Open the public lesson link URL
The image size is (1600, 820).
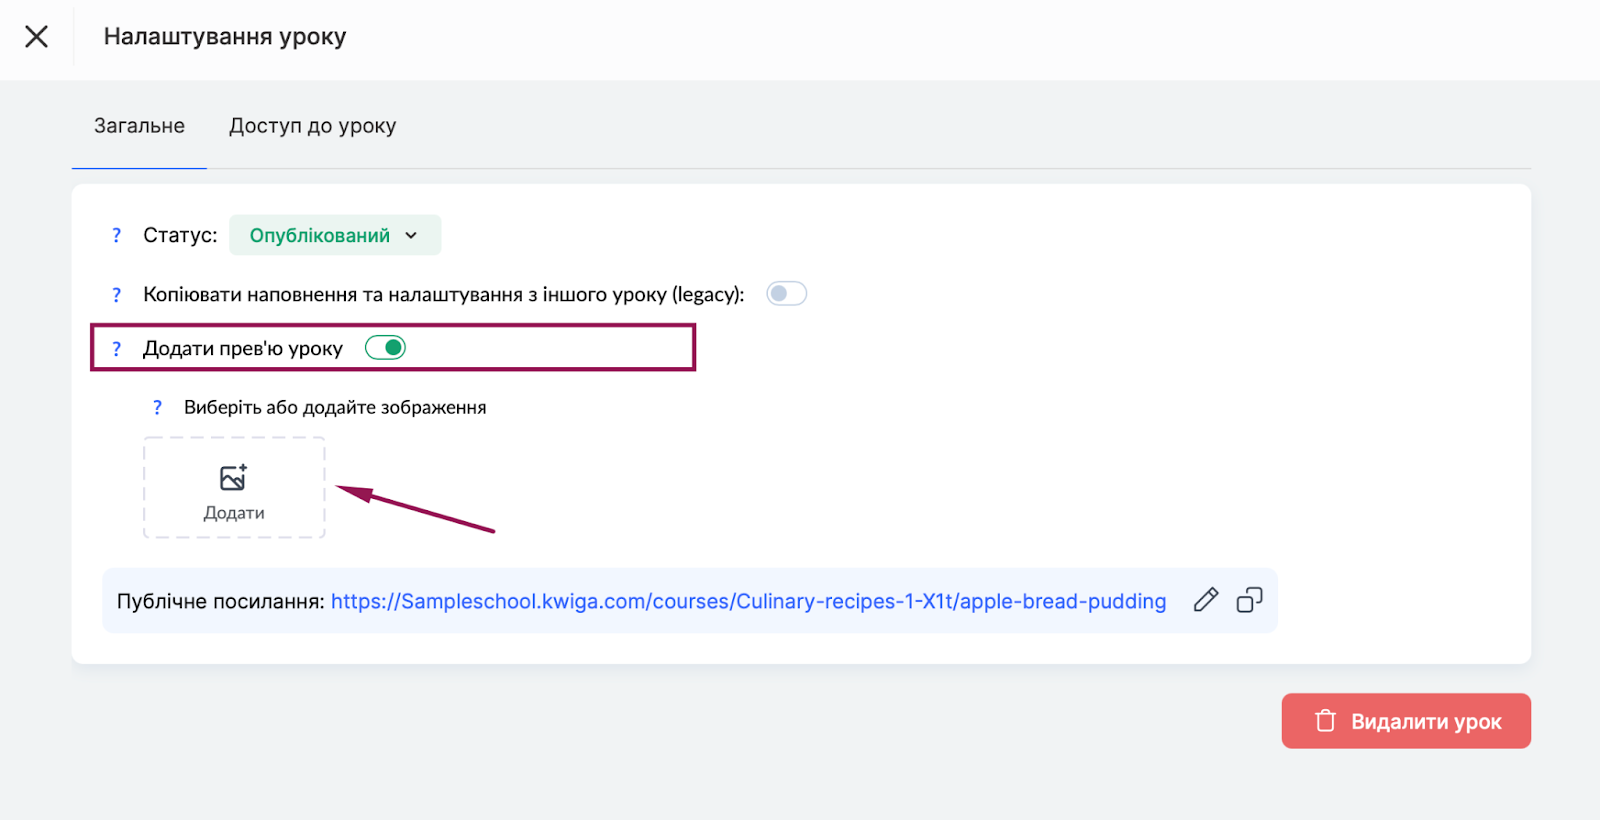tap(748, 601)
